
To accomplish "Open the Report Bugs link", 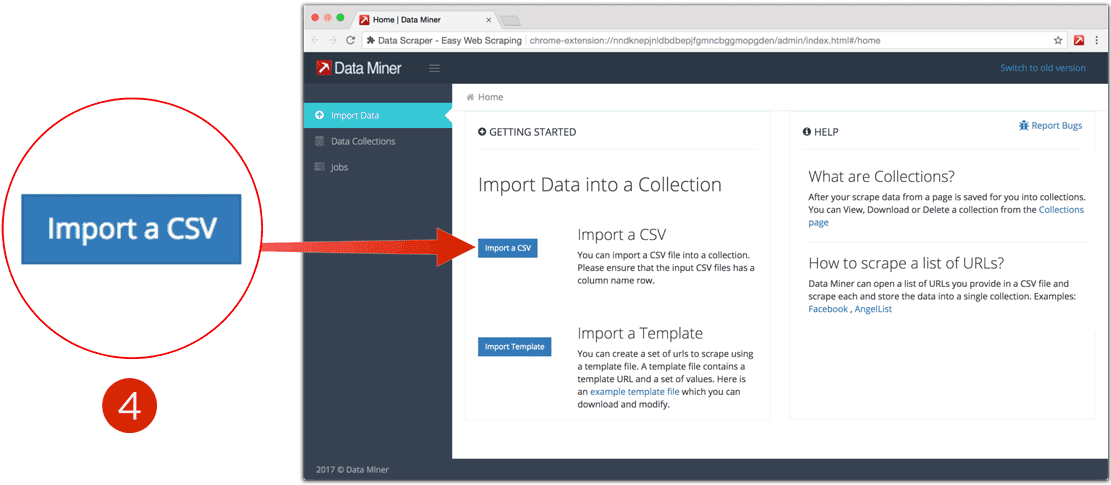I will pyautogui.click(x=1050, y=126).
